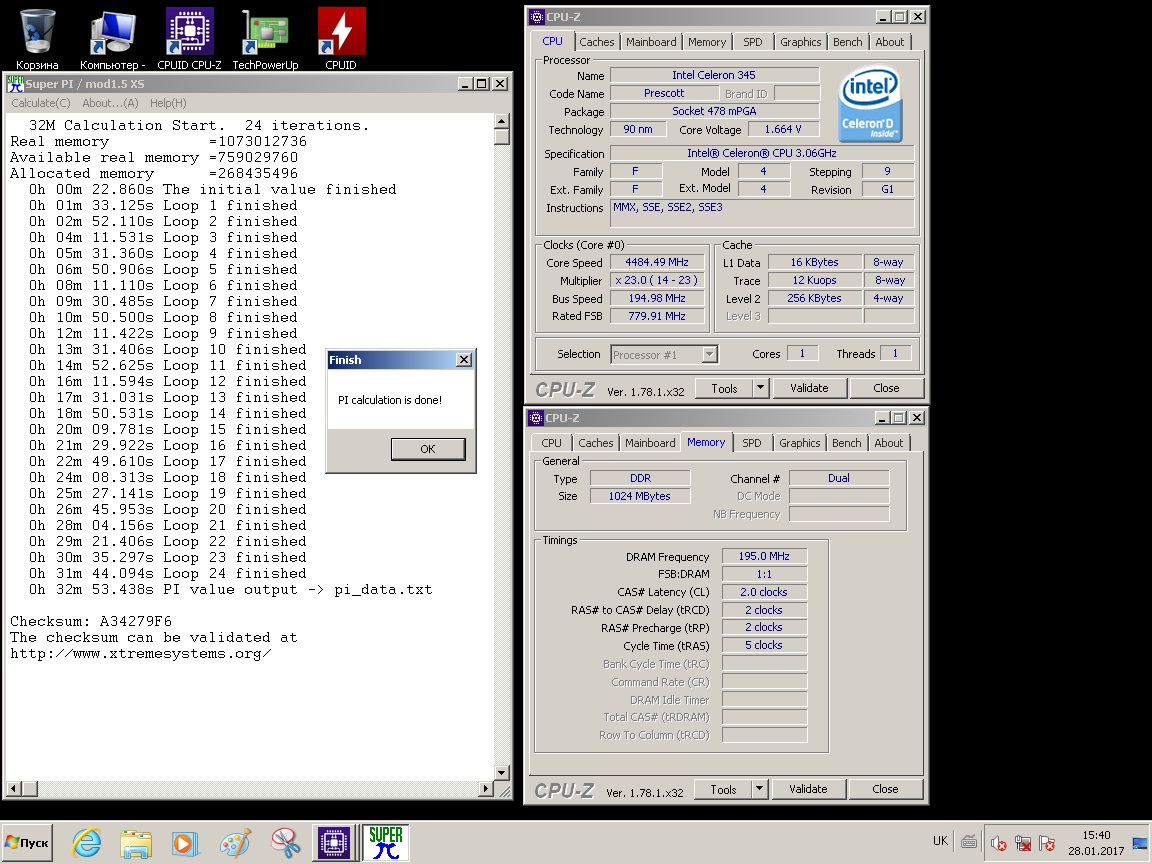Switch to Mainboard tab in upper CPU-Z
This screenshot has height=864, width=1152.
click(651, 42)
